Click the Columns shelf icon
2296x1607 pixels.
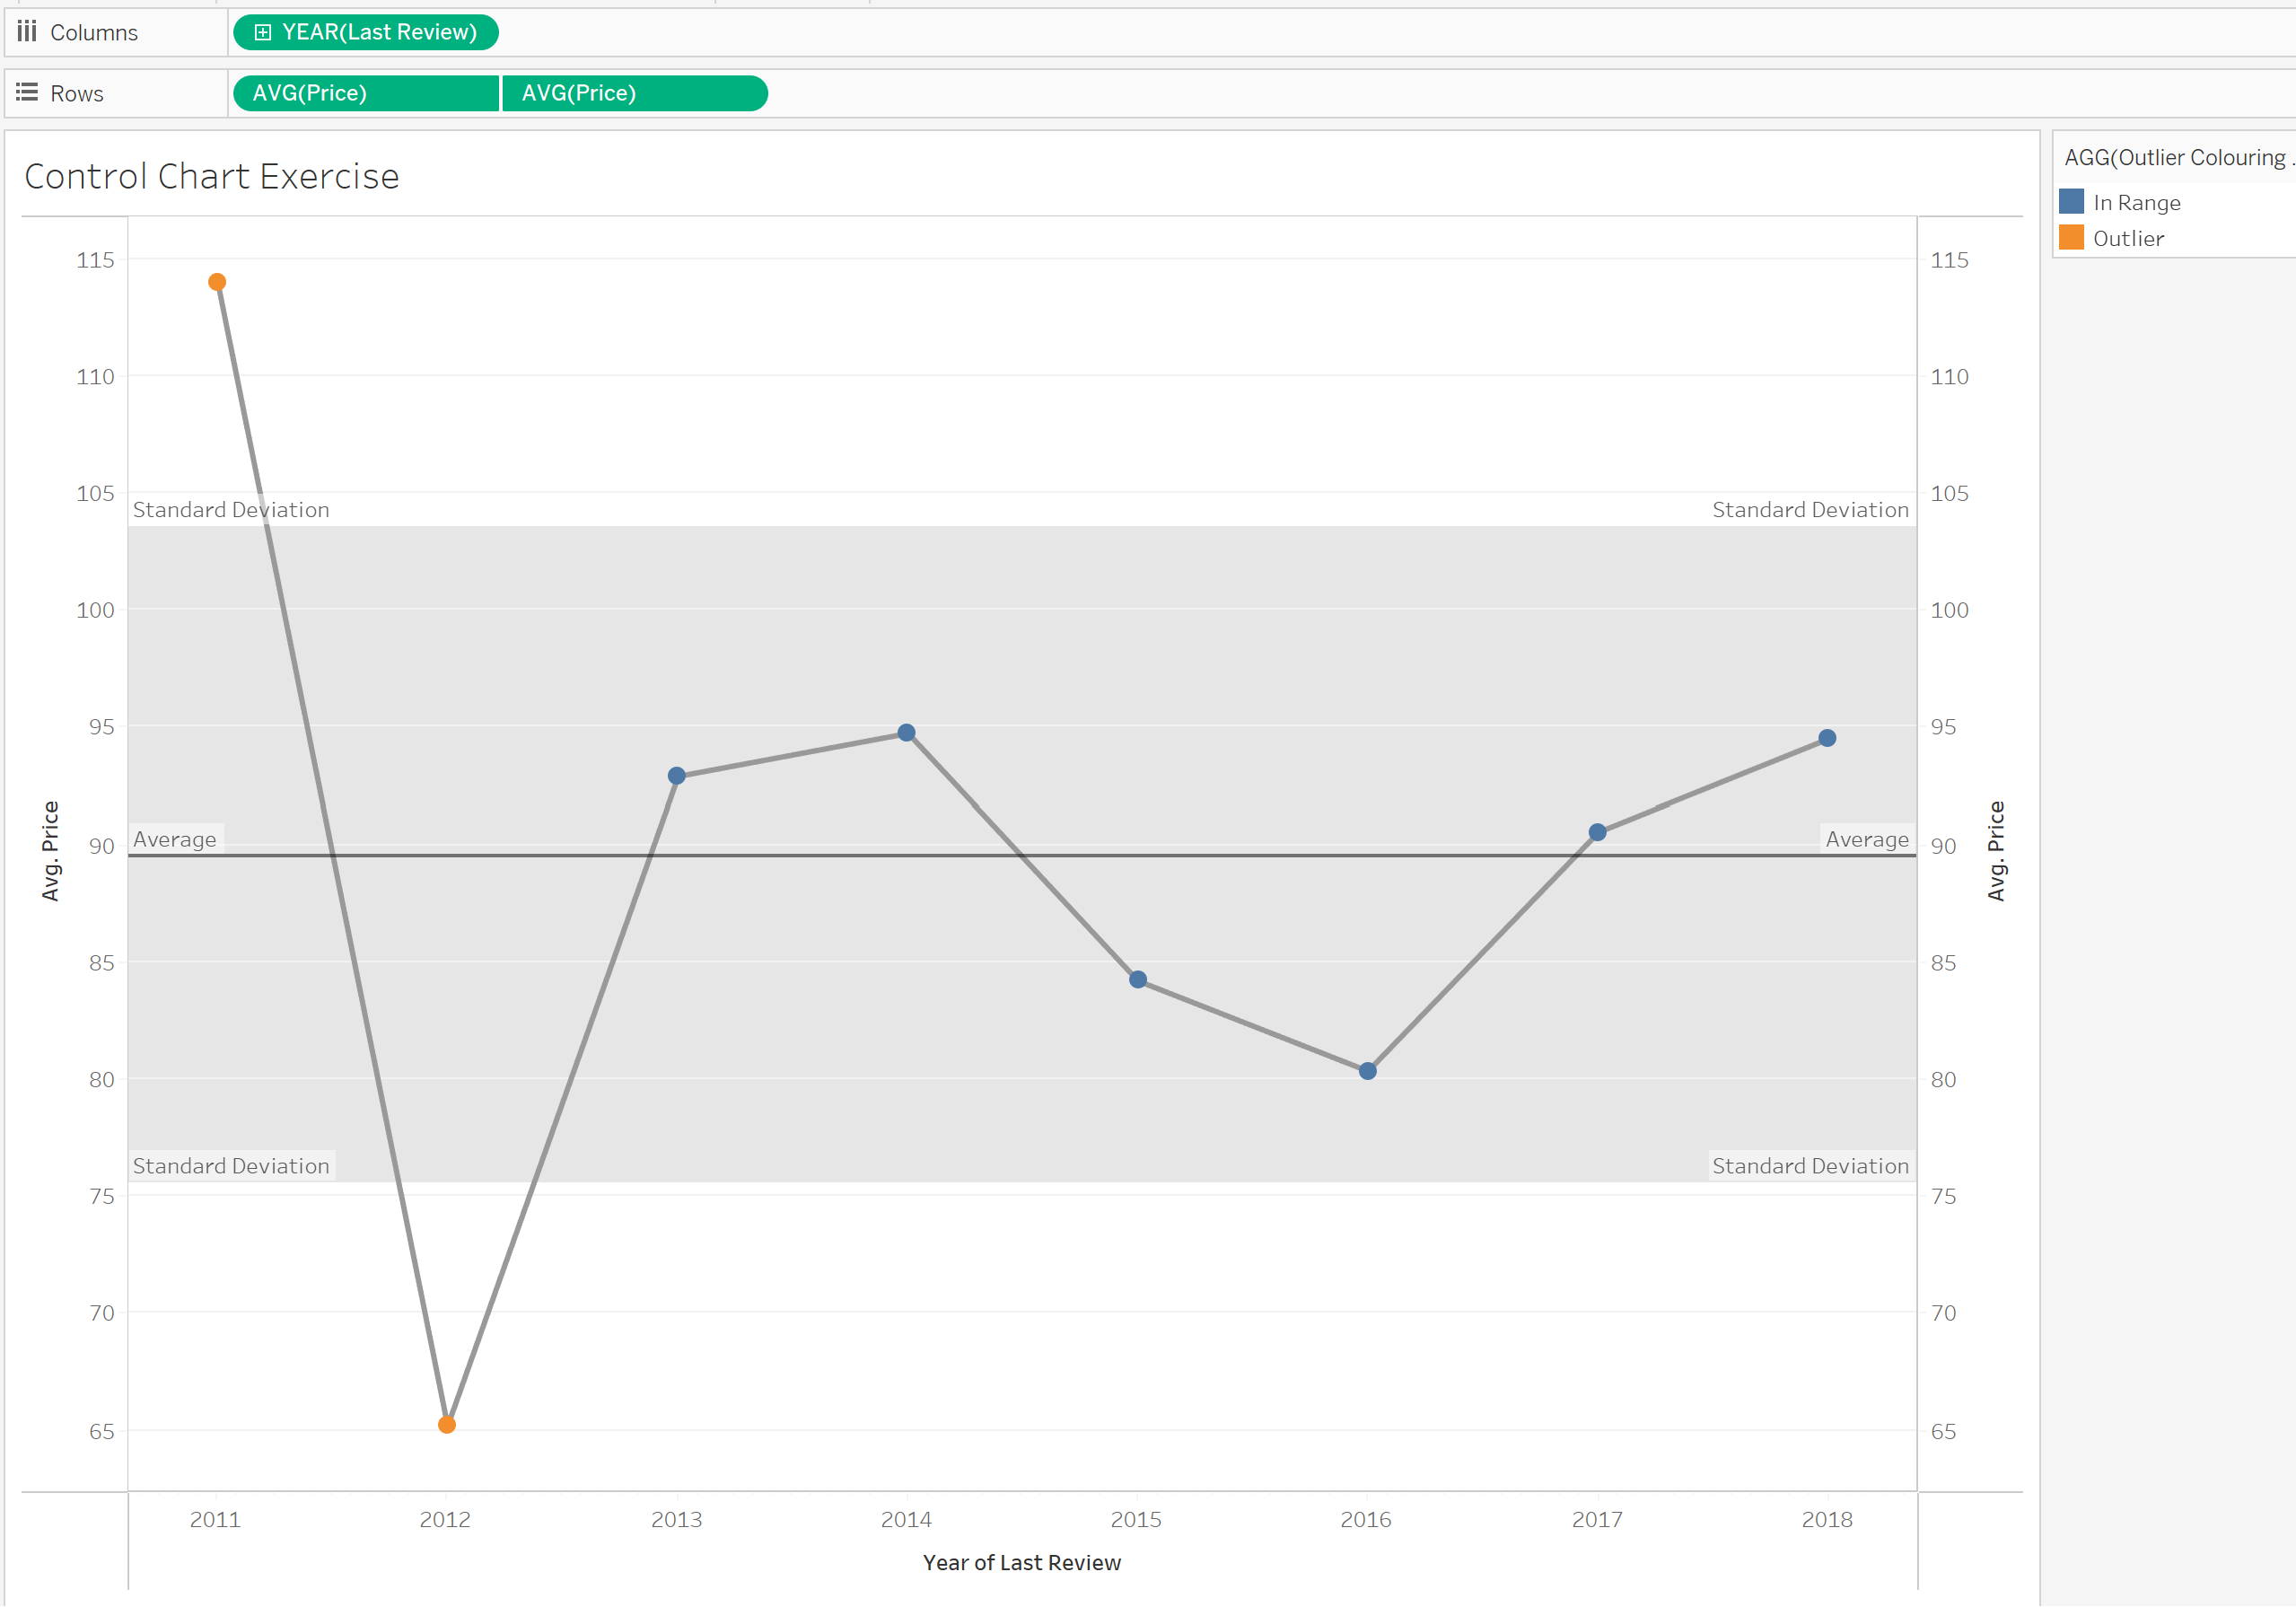[x=27, y=32]
